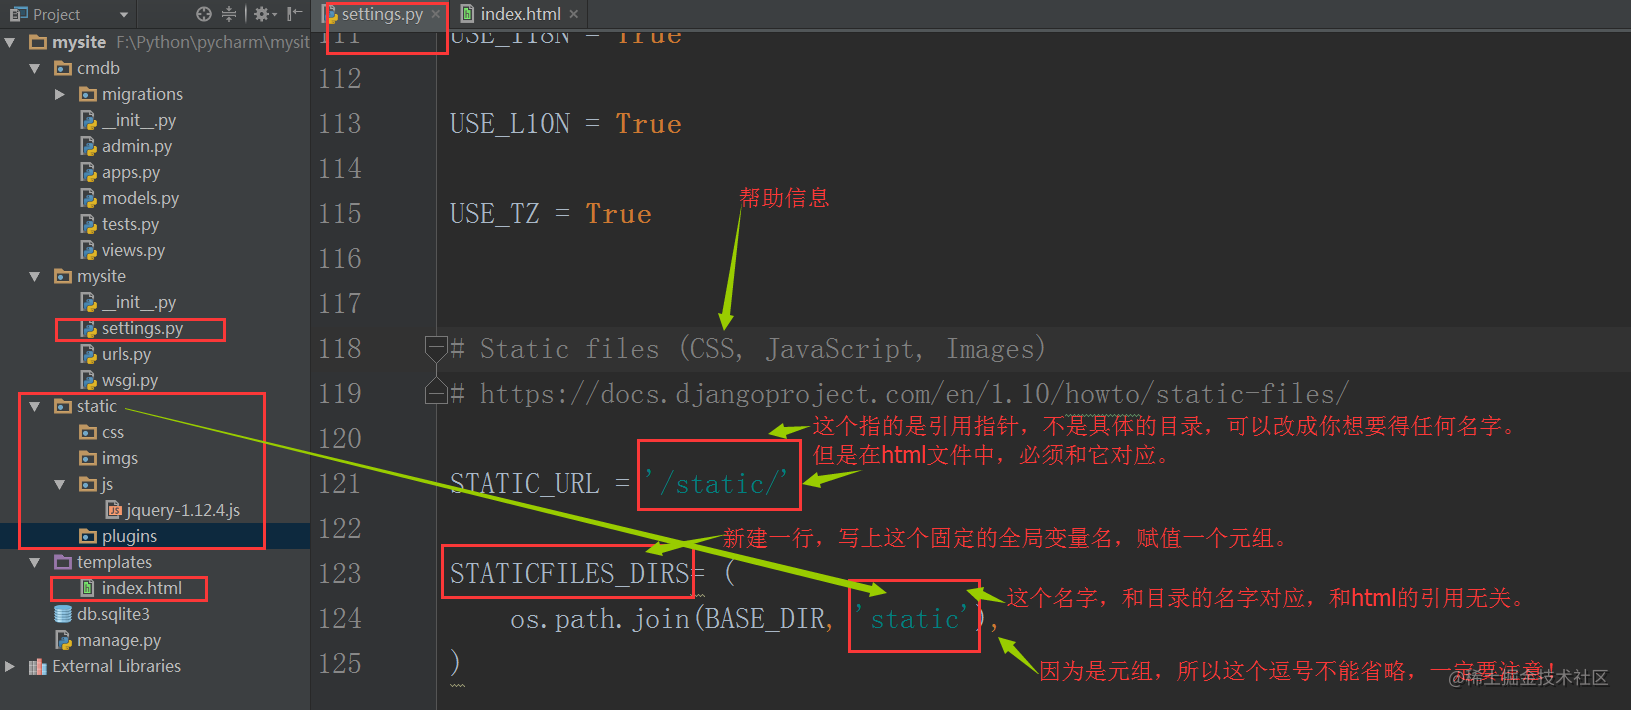The width and height of the screenshot is (1631, 710).
Task: Close the settings.py tab
Action: pos(436,14)
